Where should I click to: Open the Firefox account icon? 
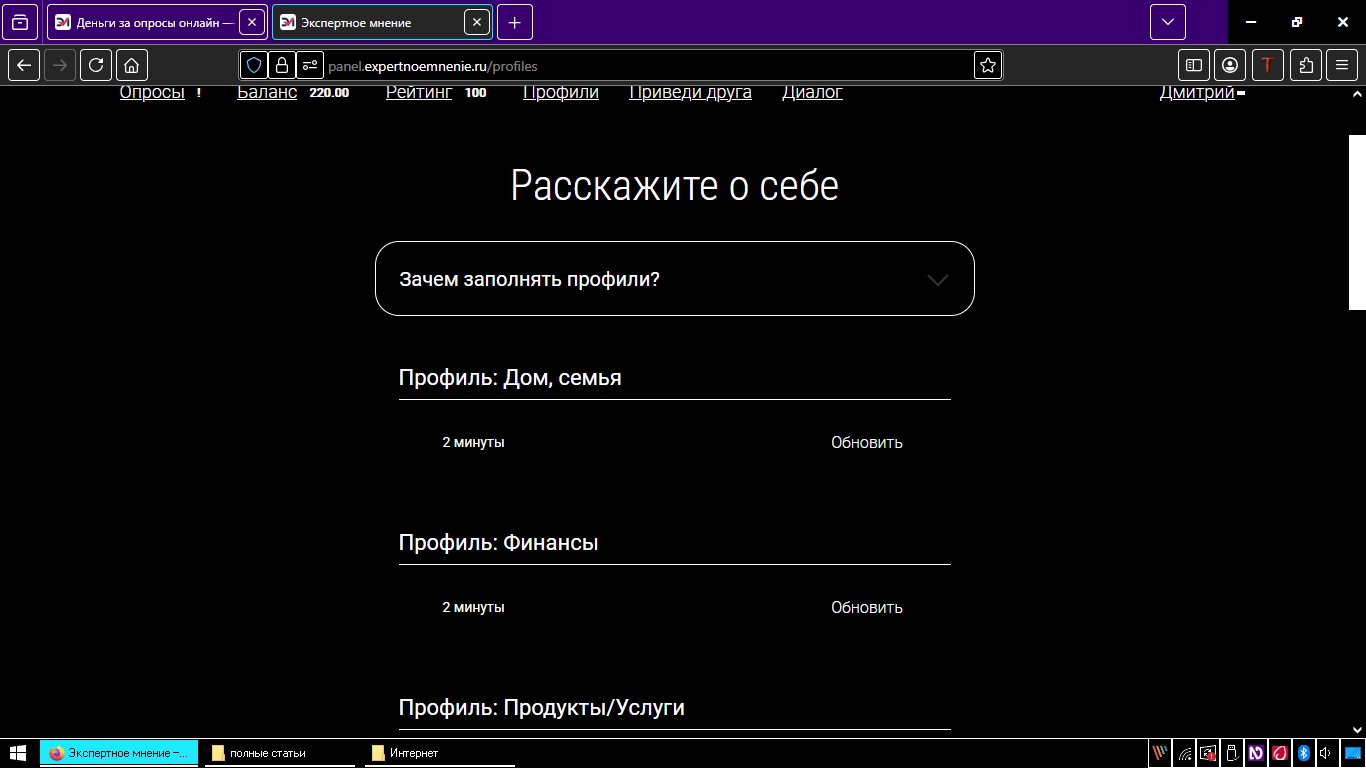click(x=1230, y=65)
